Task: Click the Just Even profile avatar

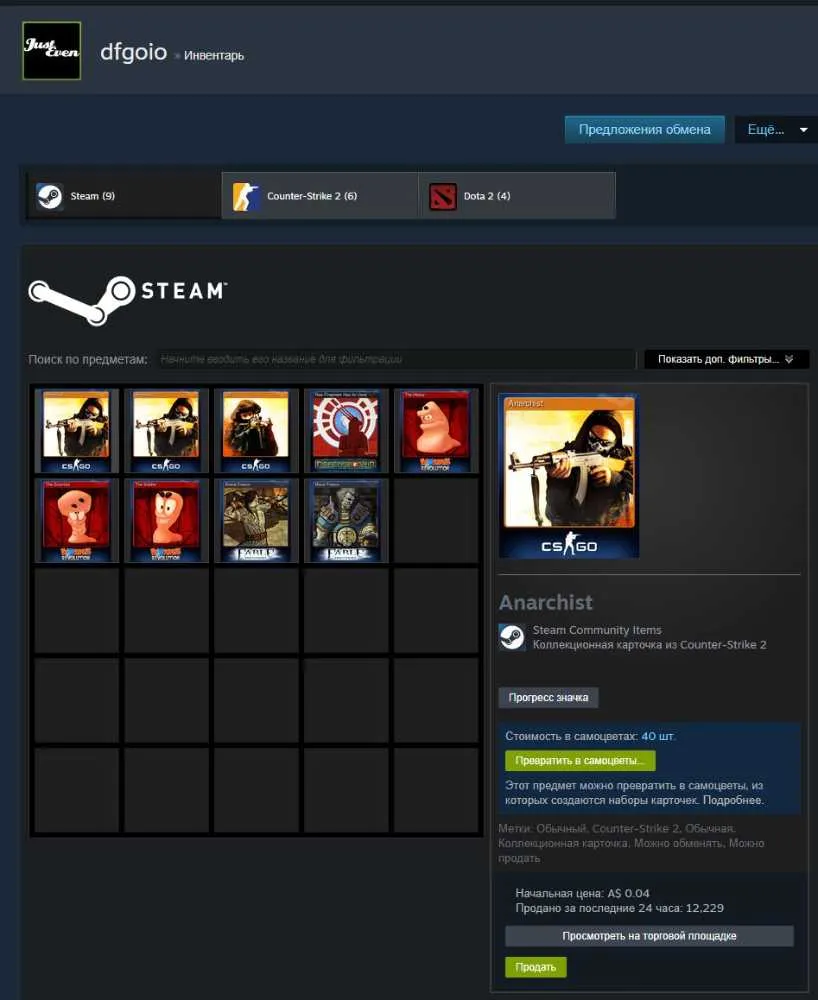Action: pyautogui.click(x=52, y=50)
